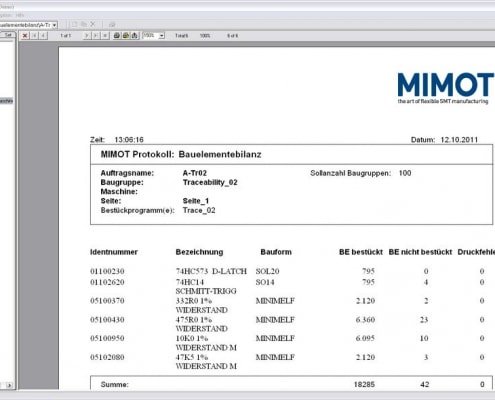Click the 'MIMOT Protokoll: Bauelementebilanz' title
This screenshot has width=495, height=400.
(x=181, y=154)
